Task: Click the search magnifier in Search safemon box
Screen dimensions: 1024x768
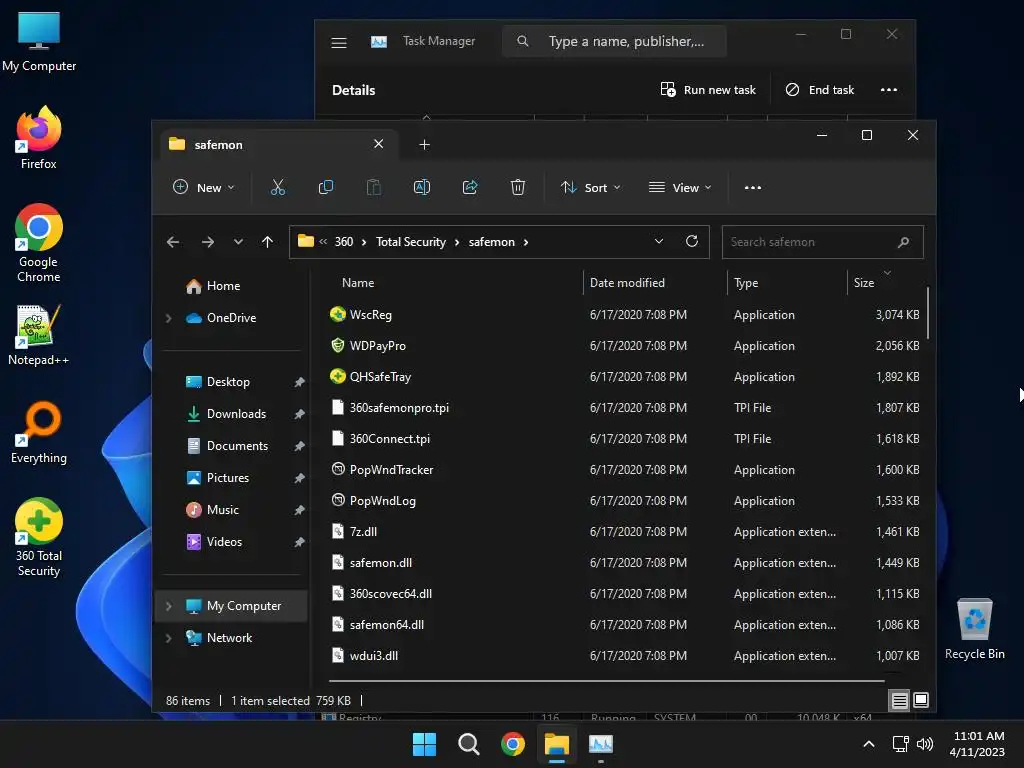Action: 903,242
